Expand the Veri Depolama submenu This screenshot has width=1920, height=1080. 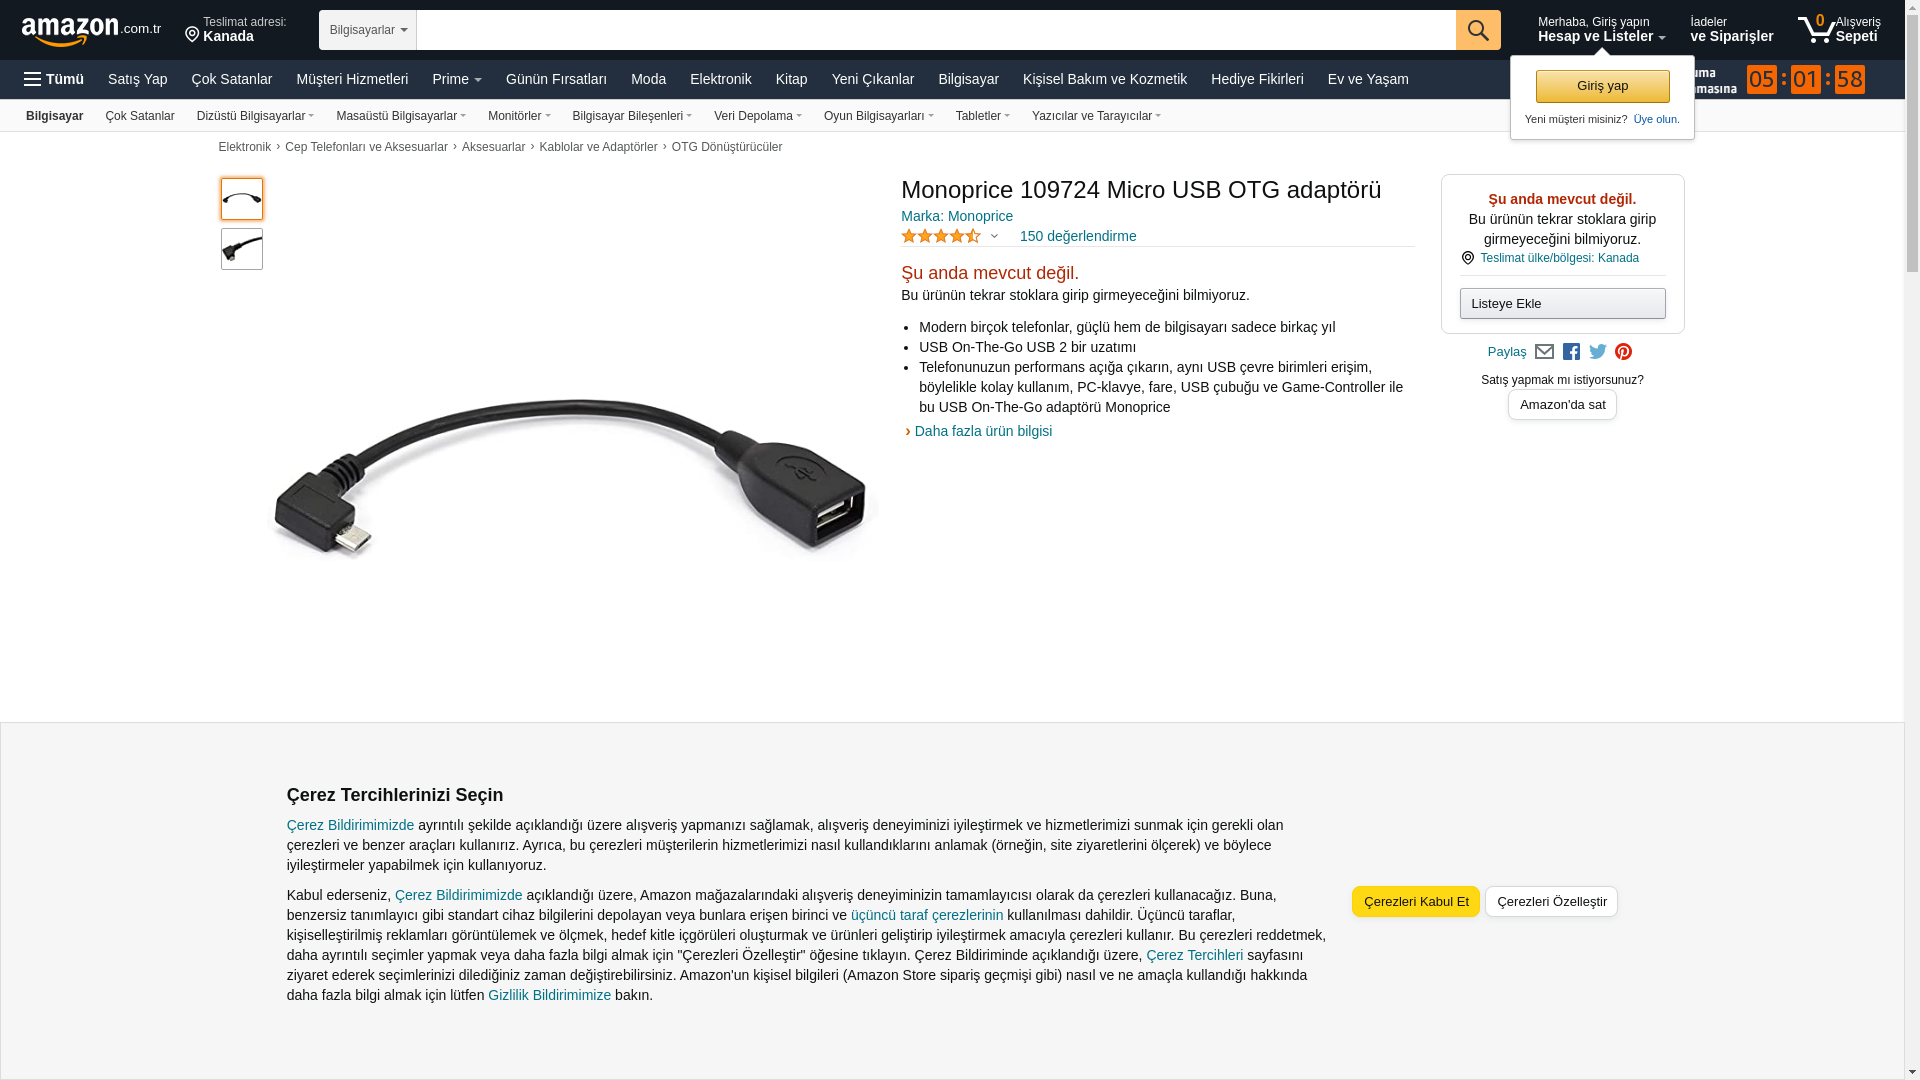tap(758, 116)
